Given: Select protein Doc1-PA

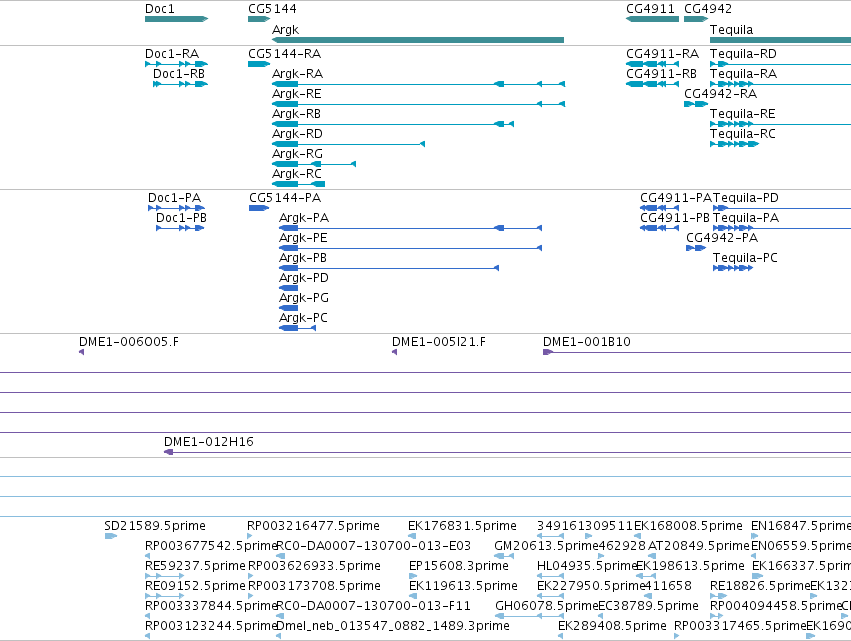Looking at the screenshot, I should point(176,208).
